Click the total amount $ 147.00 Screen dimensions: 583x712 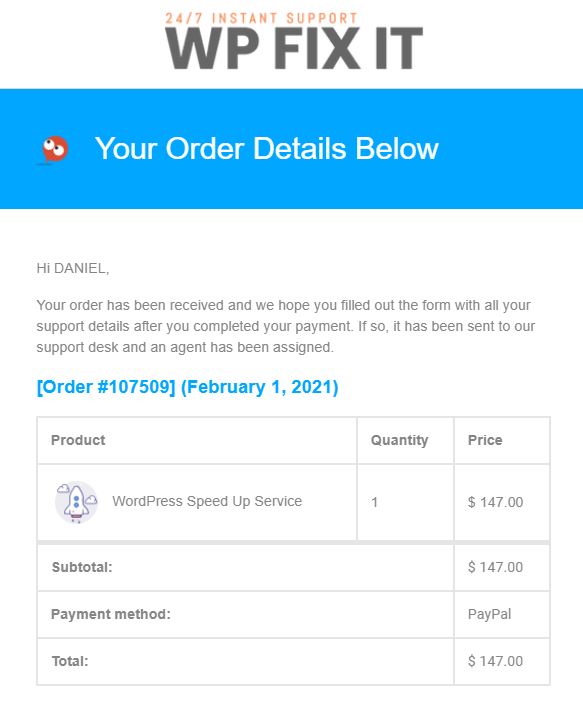495,661
